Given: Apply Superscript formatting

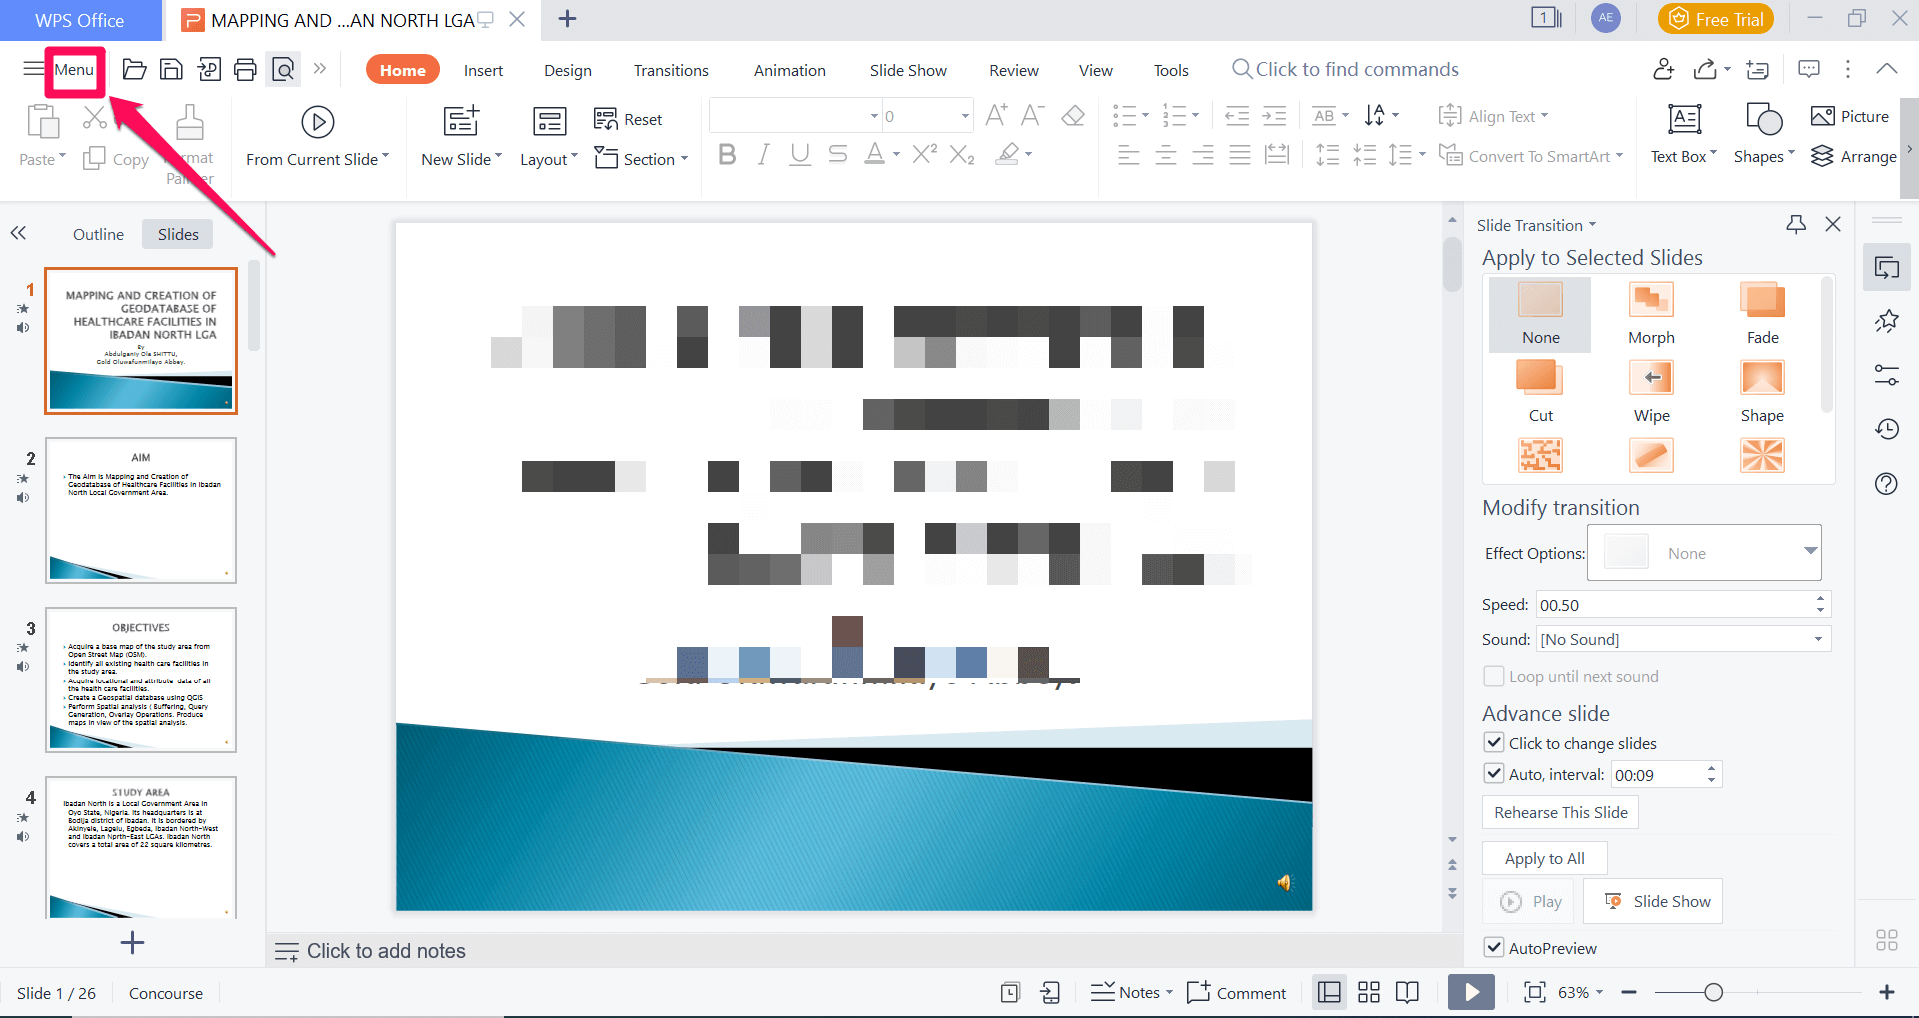Looking at the screenshot, I should click(x=924, y=154).
